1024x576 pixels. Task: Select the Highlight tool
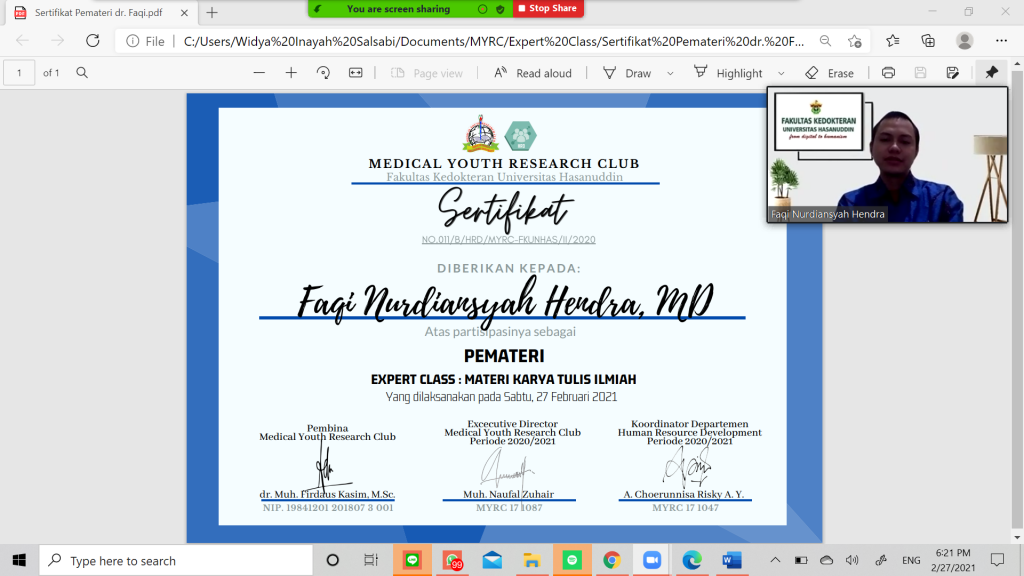(728, 73)
